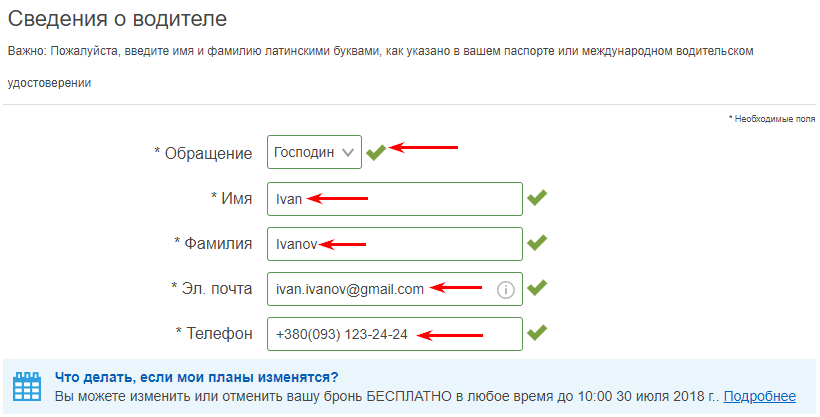The width and height of the screenshot is (820, 417).
Task: Open the Подробнее link
Action: 759,396
